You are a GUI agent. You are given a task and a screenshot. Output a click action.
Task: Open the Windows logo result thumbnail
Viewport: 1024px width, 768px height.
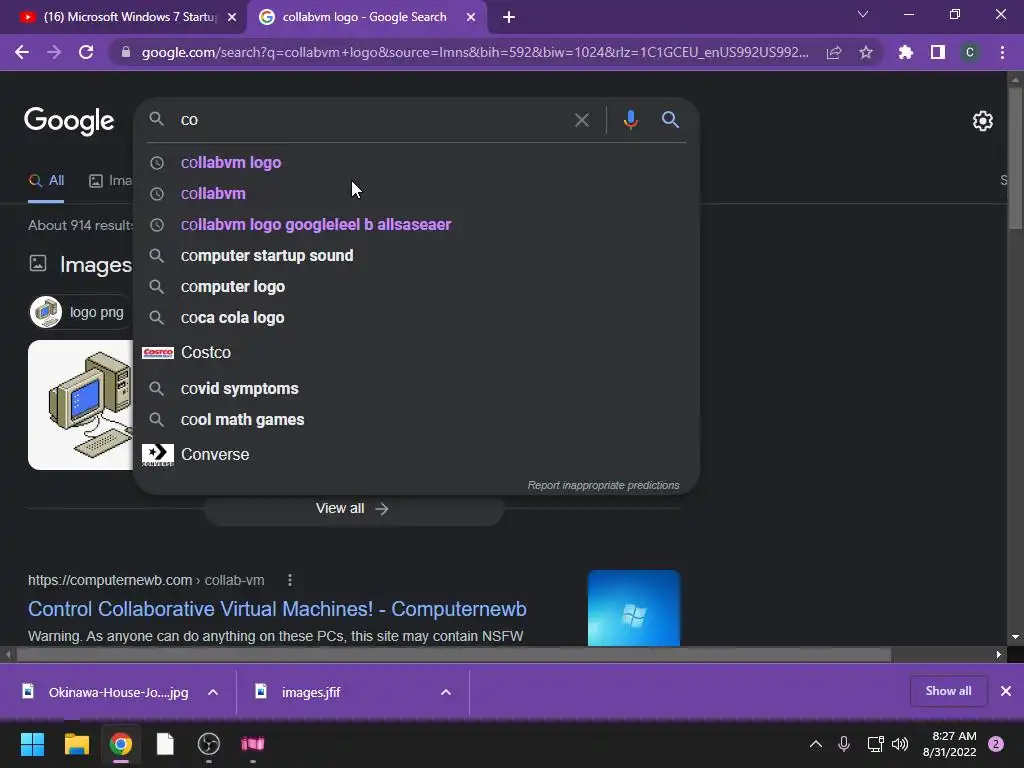[x=633, y=608]
